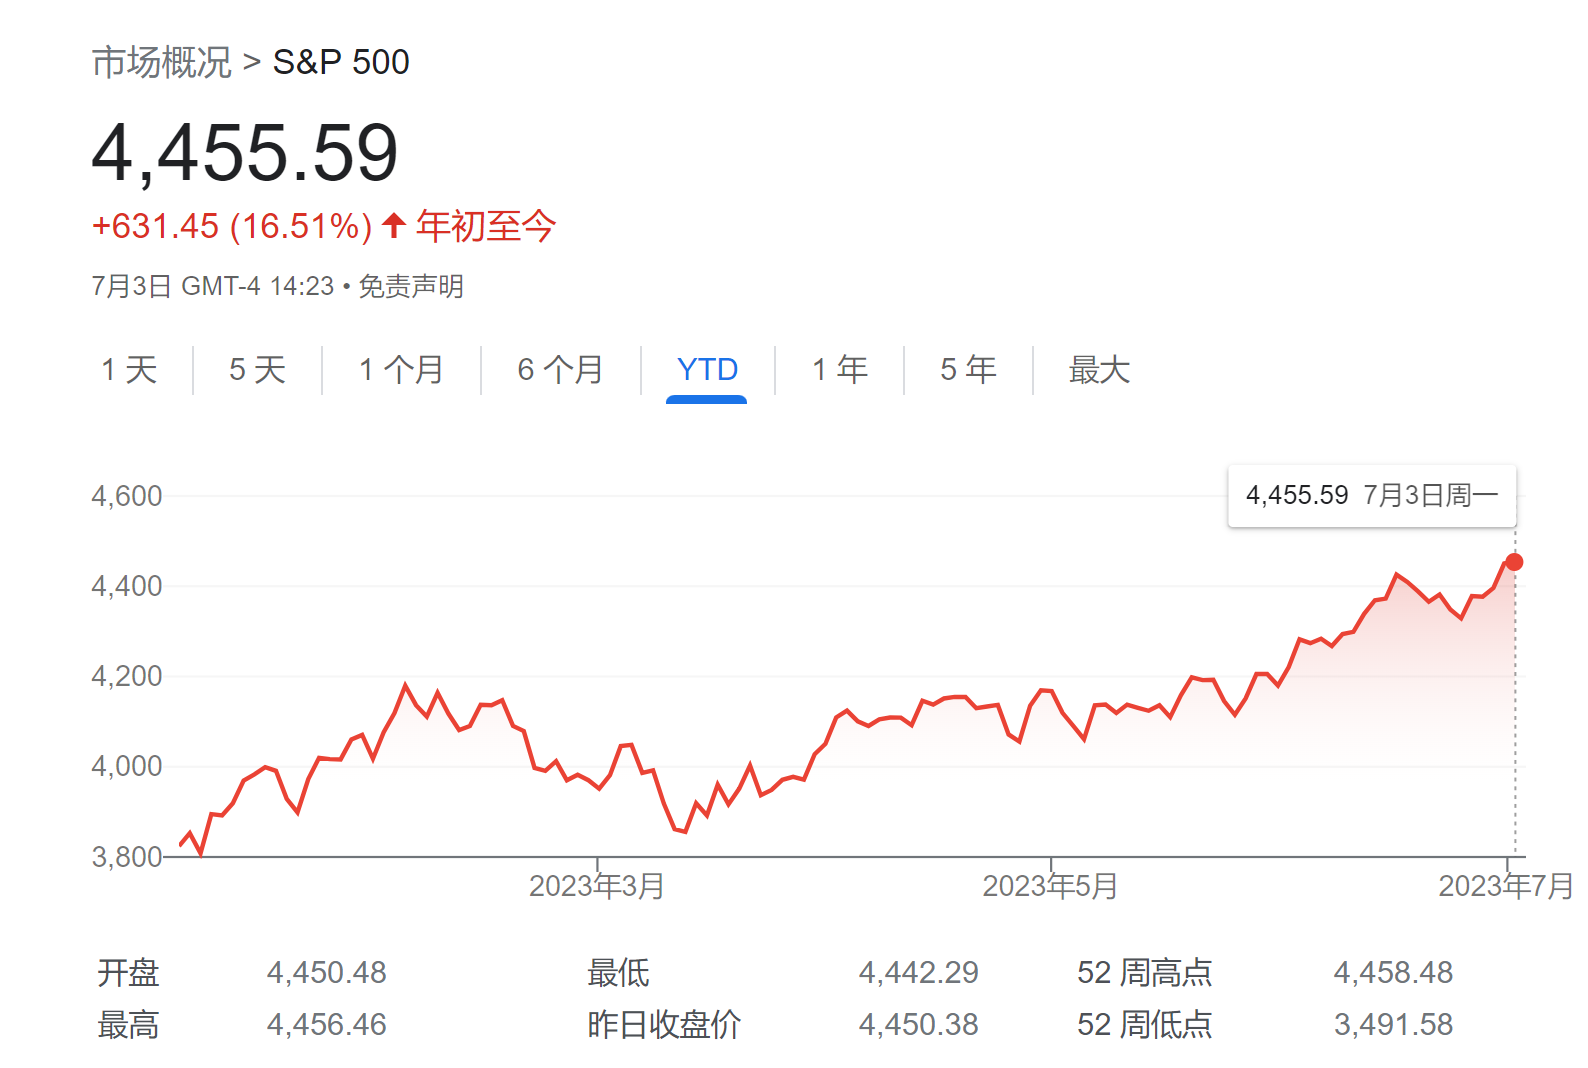This screenshot has width=1588, height=1068.
Task: Click the 免责声明 disclaimer link
Action: tap(411, 287)
